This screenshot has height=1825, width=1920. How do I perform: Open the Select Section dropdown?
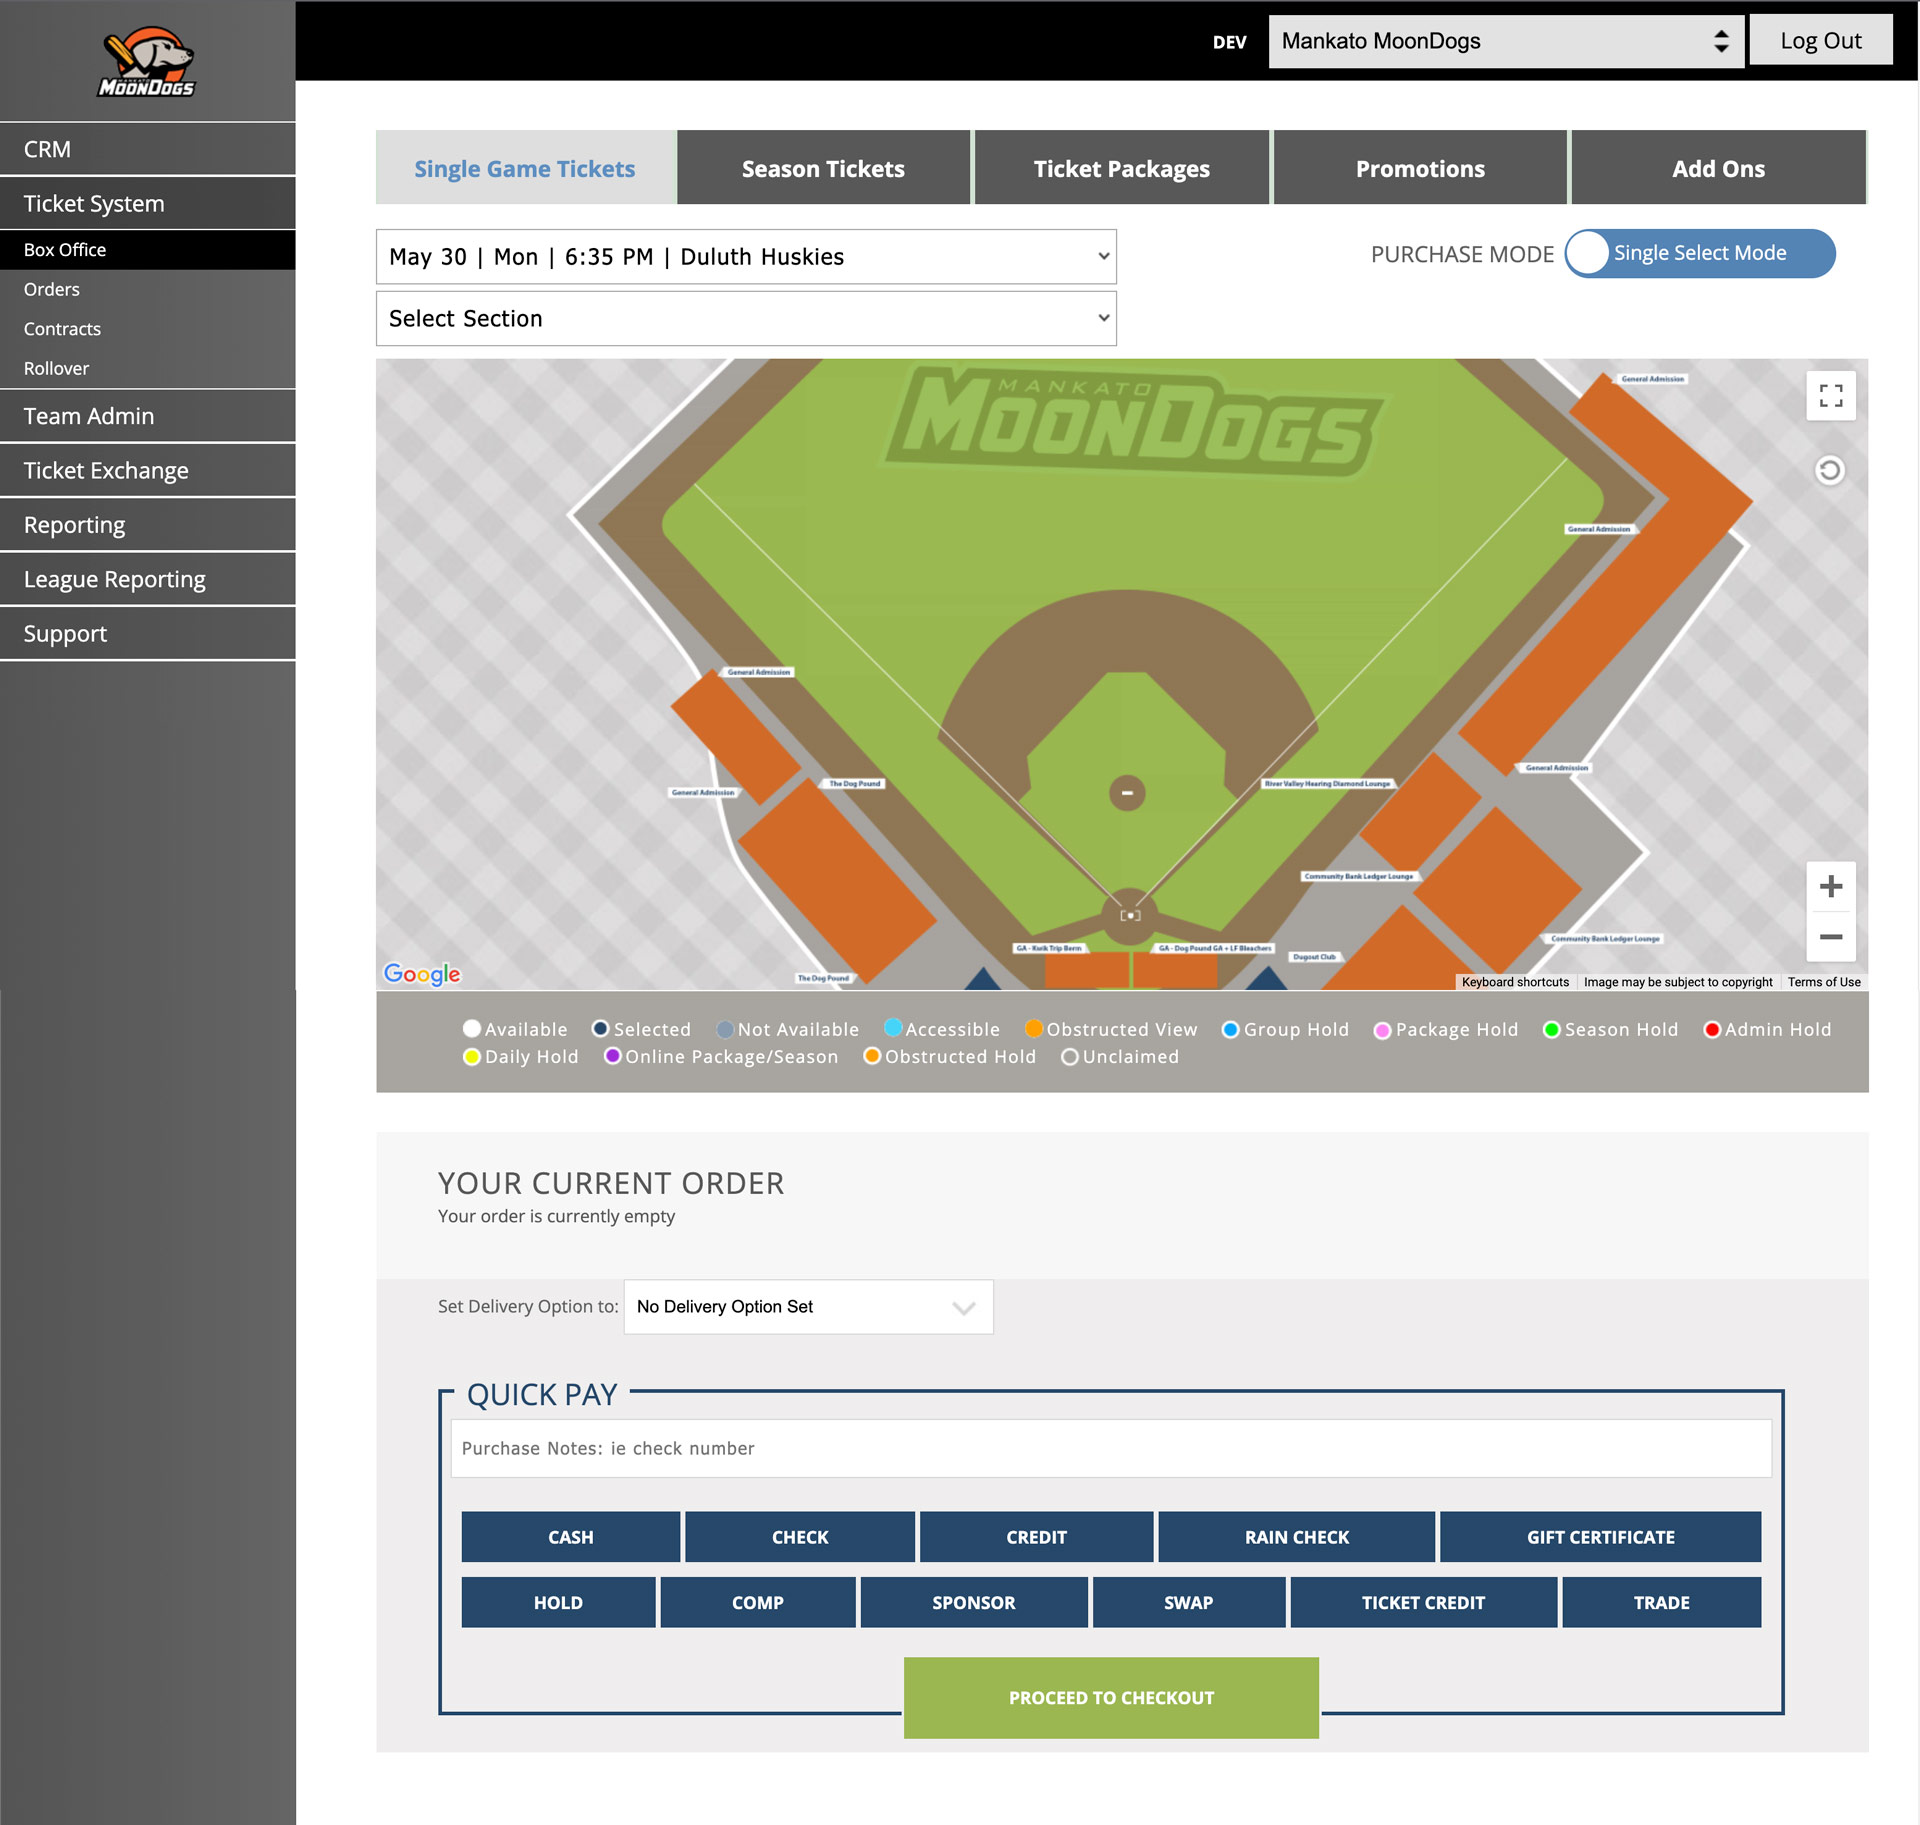tap(746, 319)
